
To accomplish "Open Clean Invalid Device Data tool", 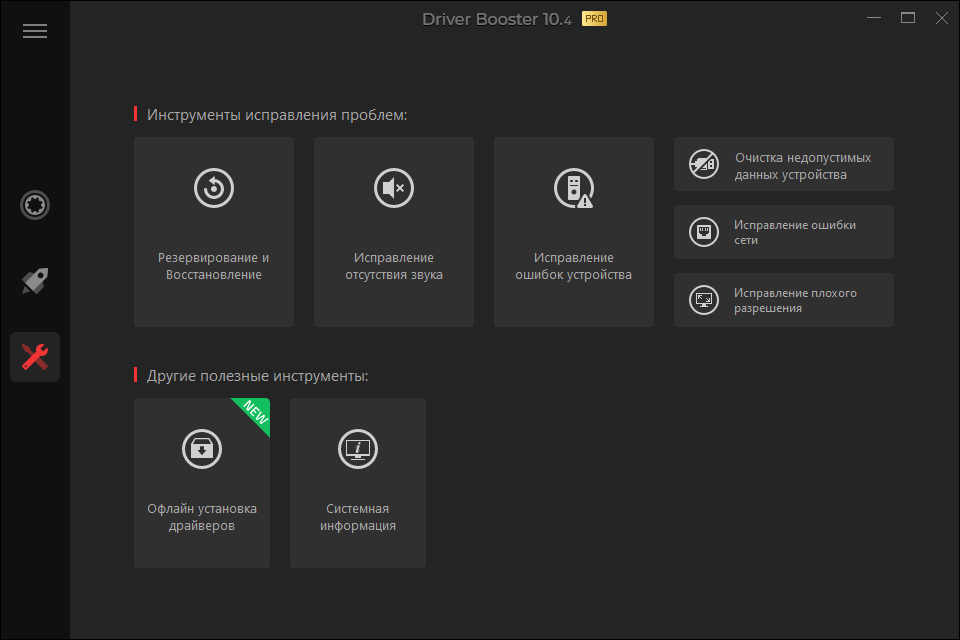I will coord(783,163).
